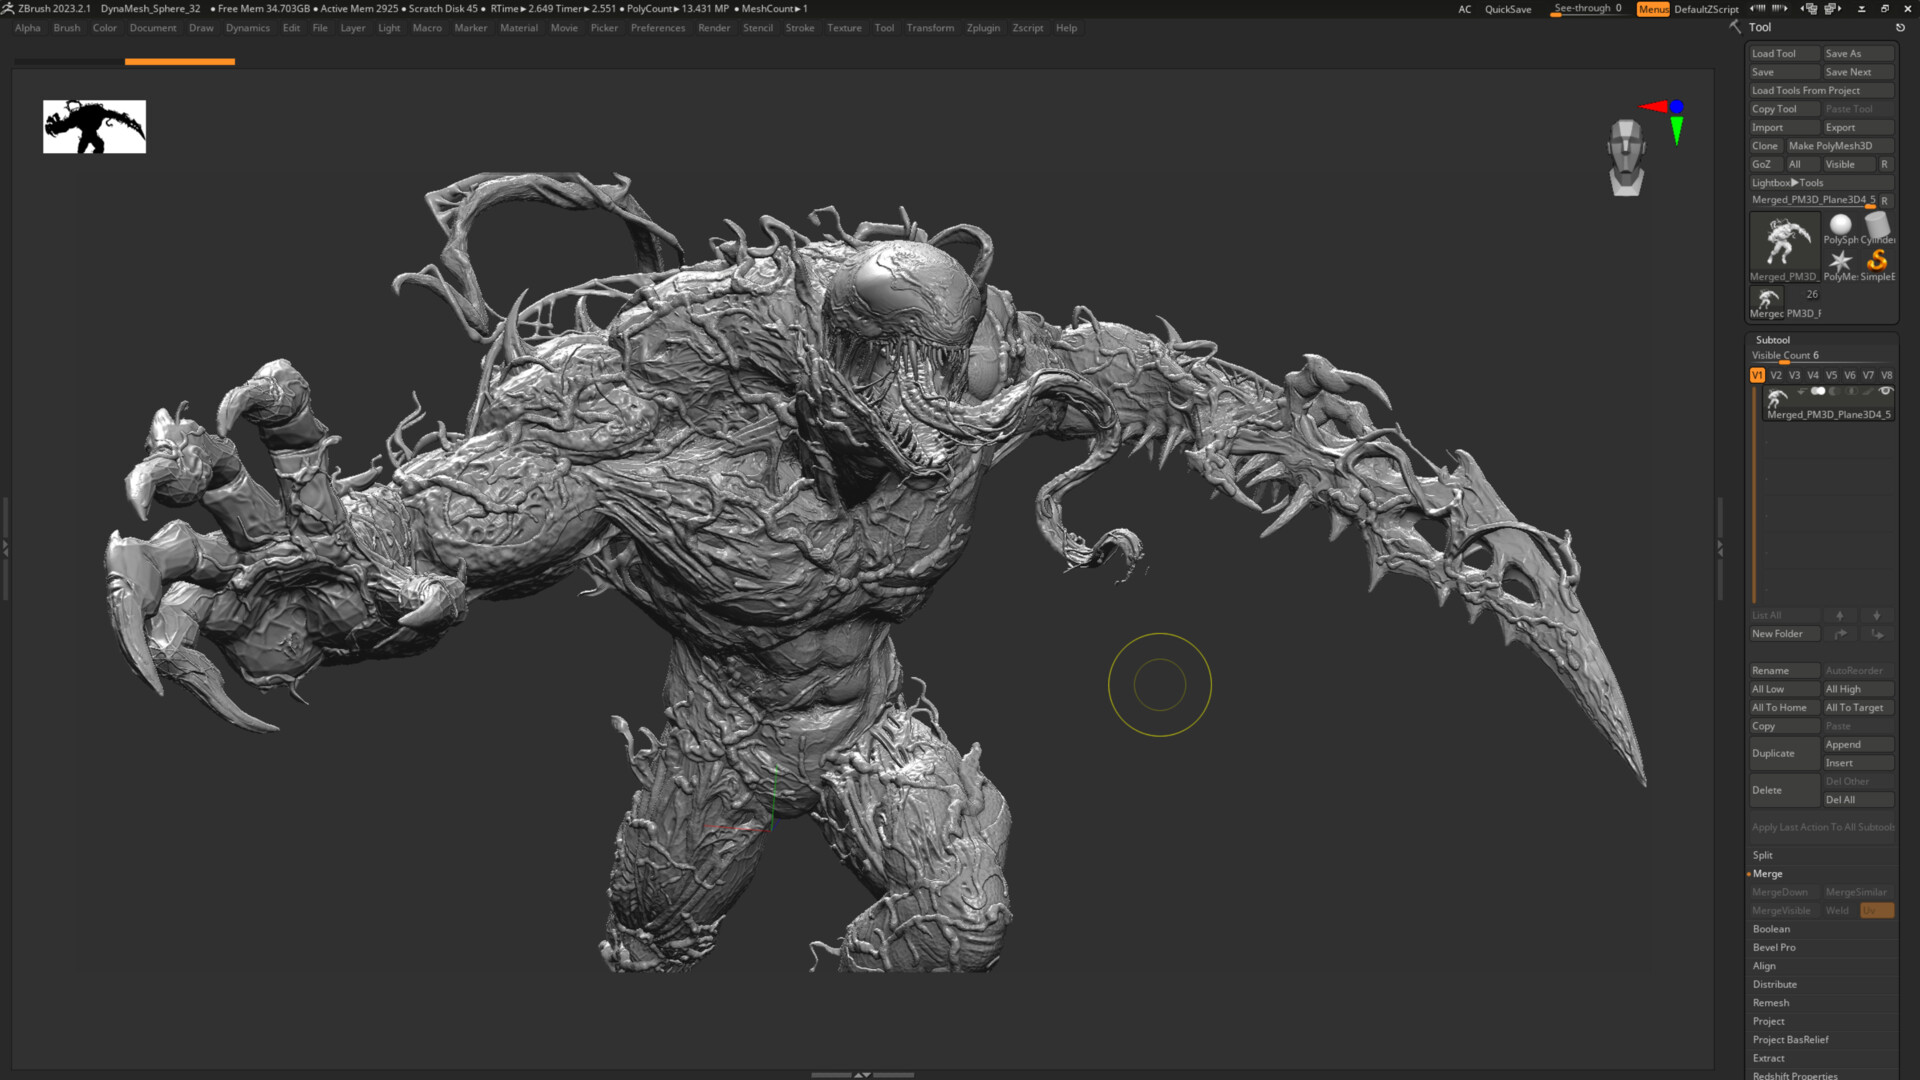Viewport: 1920px width, 1080px height.
Task: Collapse the Subtool palette header
Action: click(1772, 340)
